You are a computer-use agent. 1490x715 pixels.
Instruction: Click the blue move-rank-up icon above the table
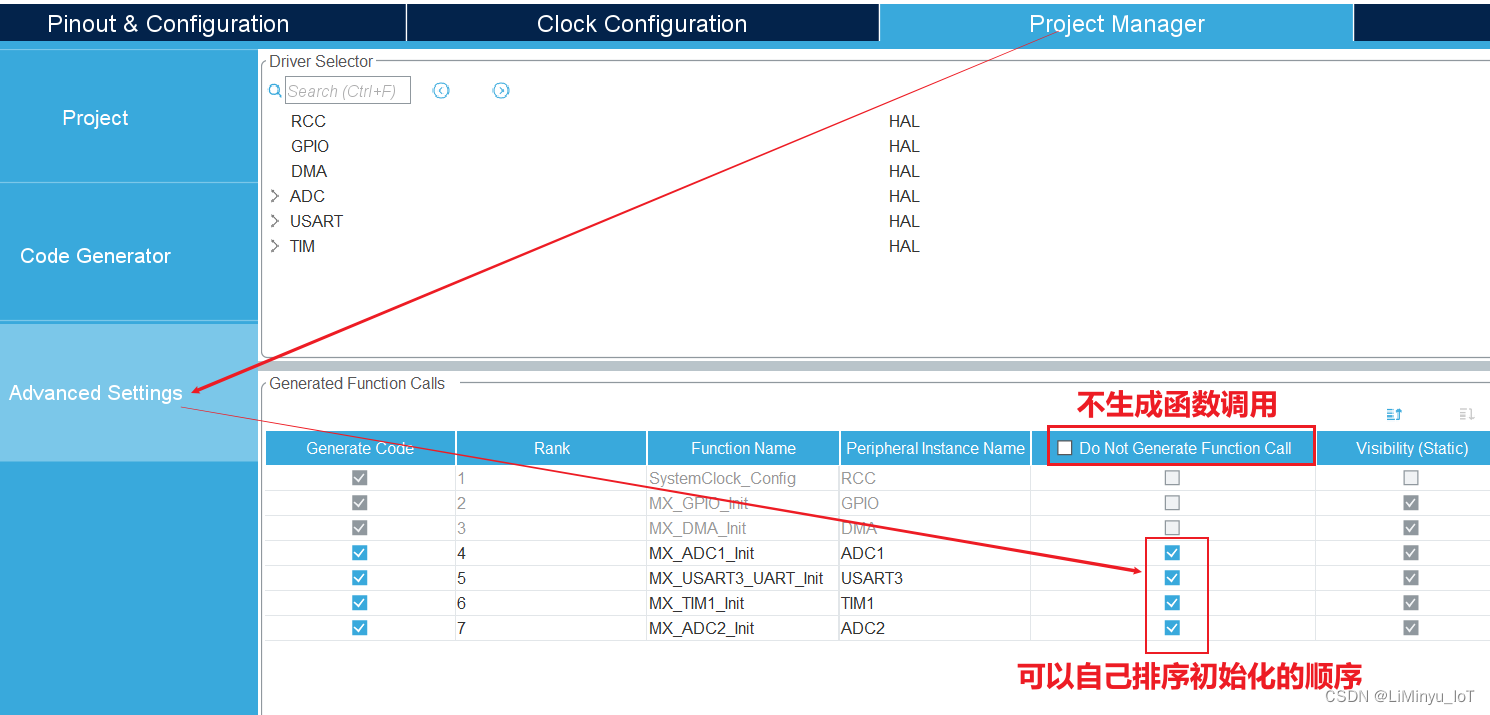click(1393, 413)
